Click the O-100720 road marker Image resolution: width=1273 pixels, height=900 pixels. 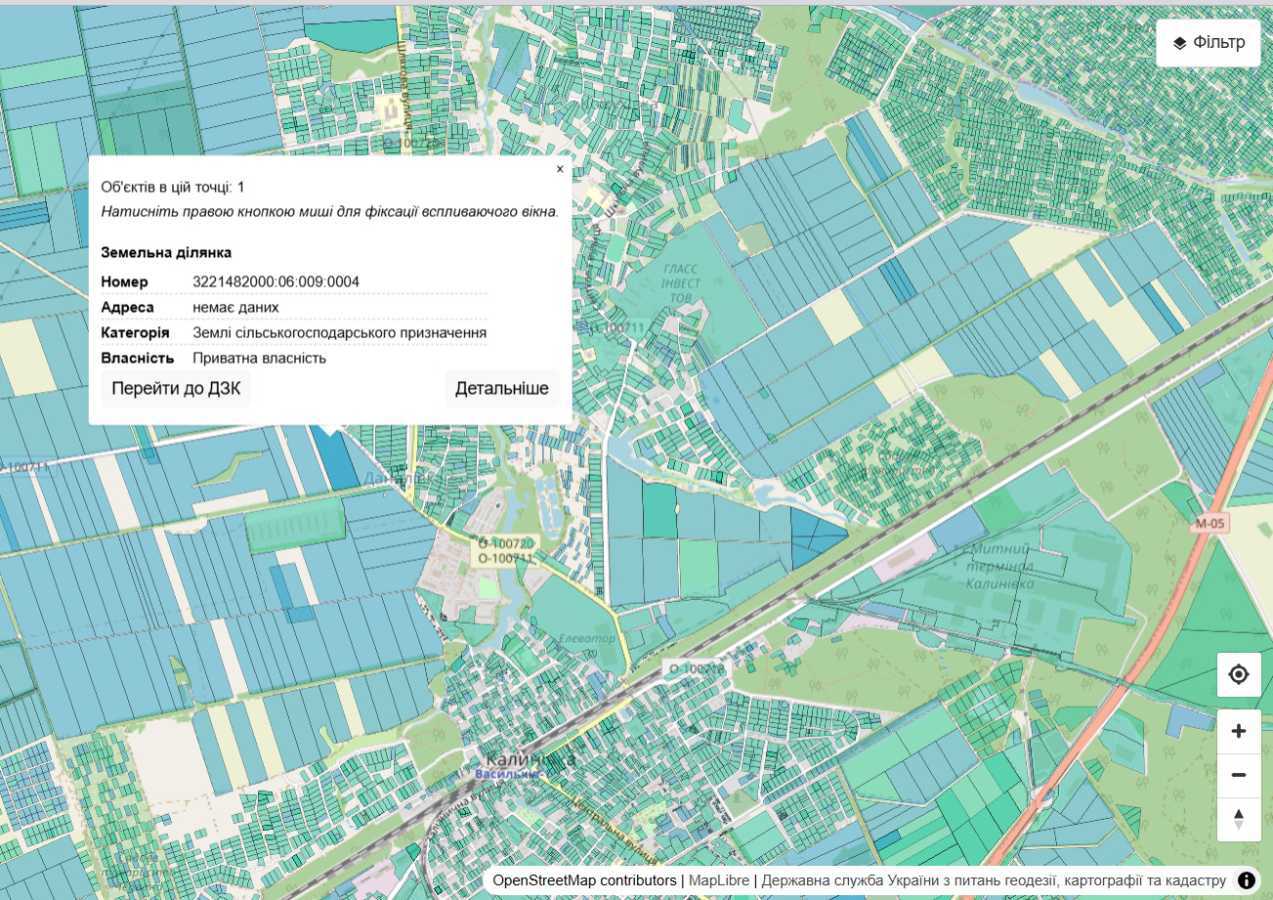[x=507, y=543]
